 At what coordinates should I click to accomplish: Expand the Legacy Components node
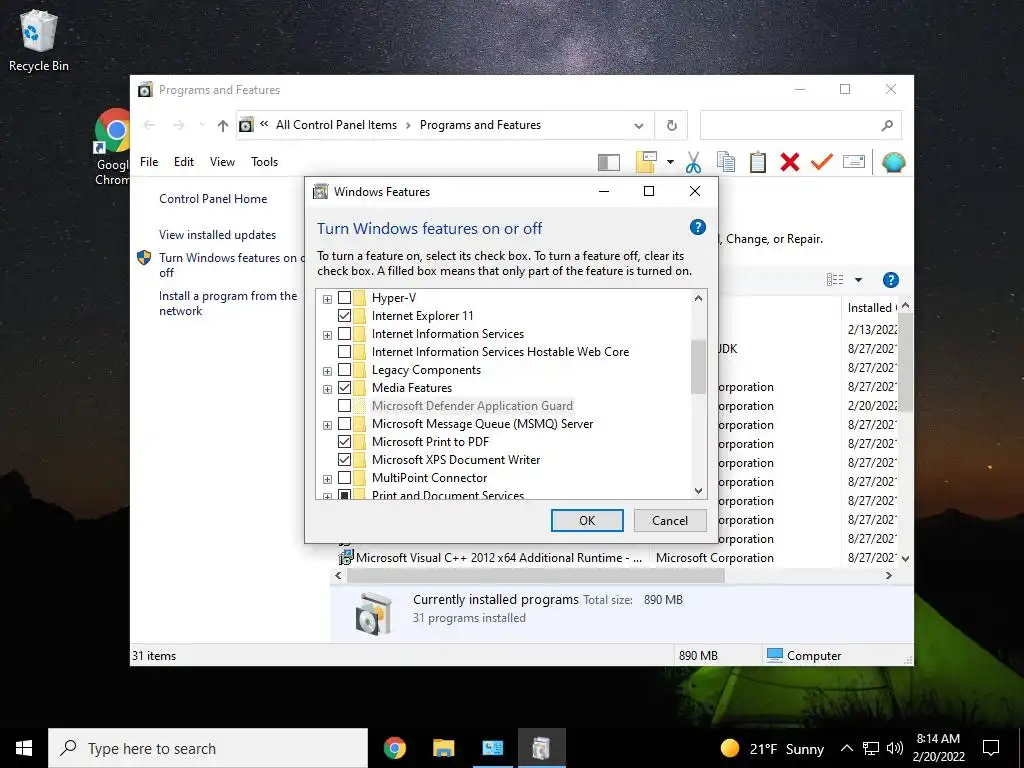tap(327, 371)
